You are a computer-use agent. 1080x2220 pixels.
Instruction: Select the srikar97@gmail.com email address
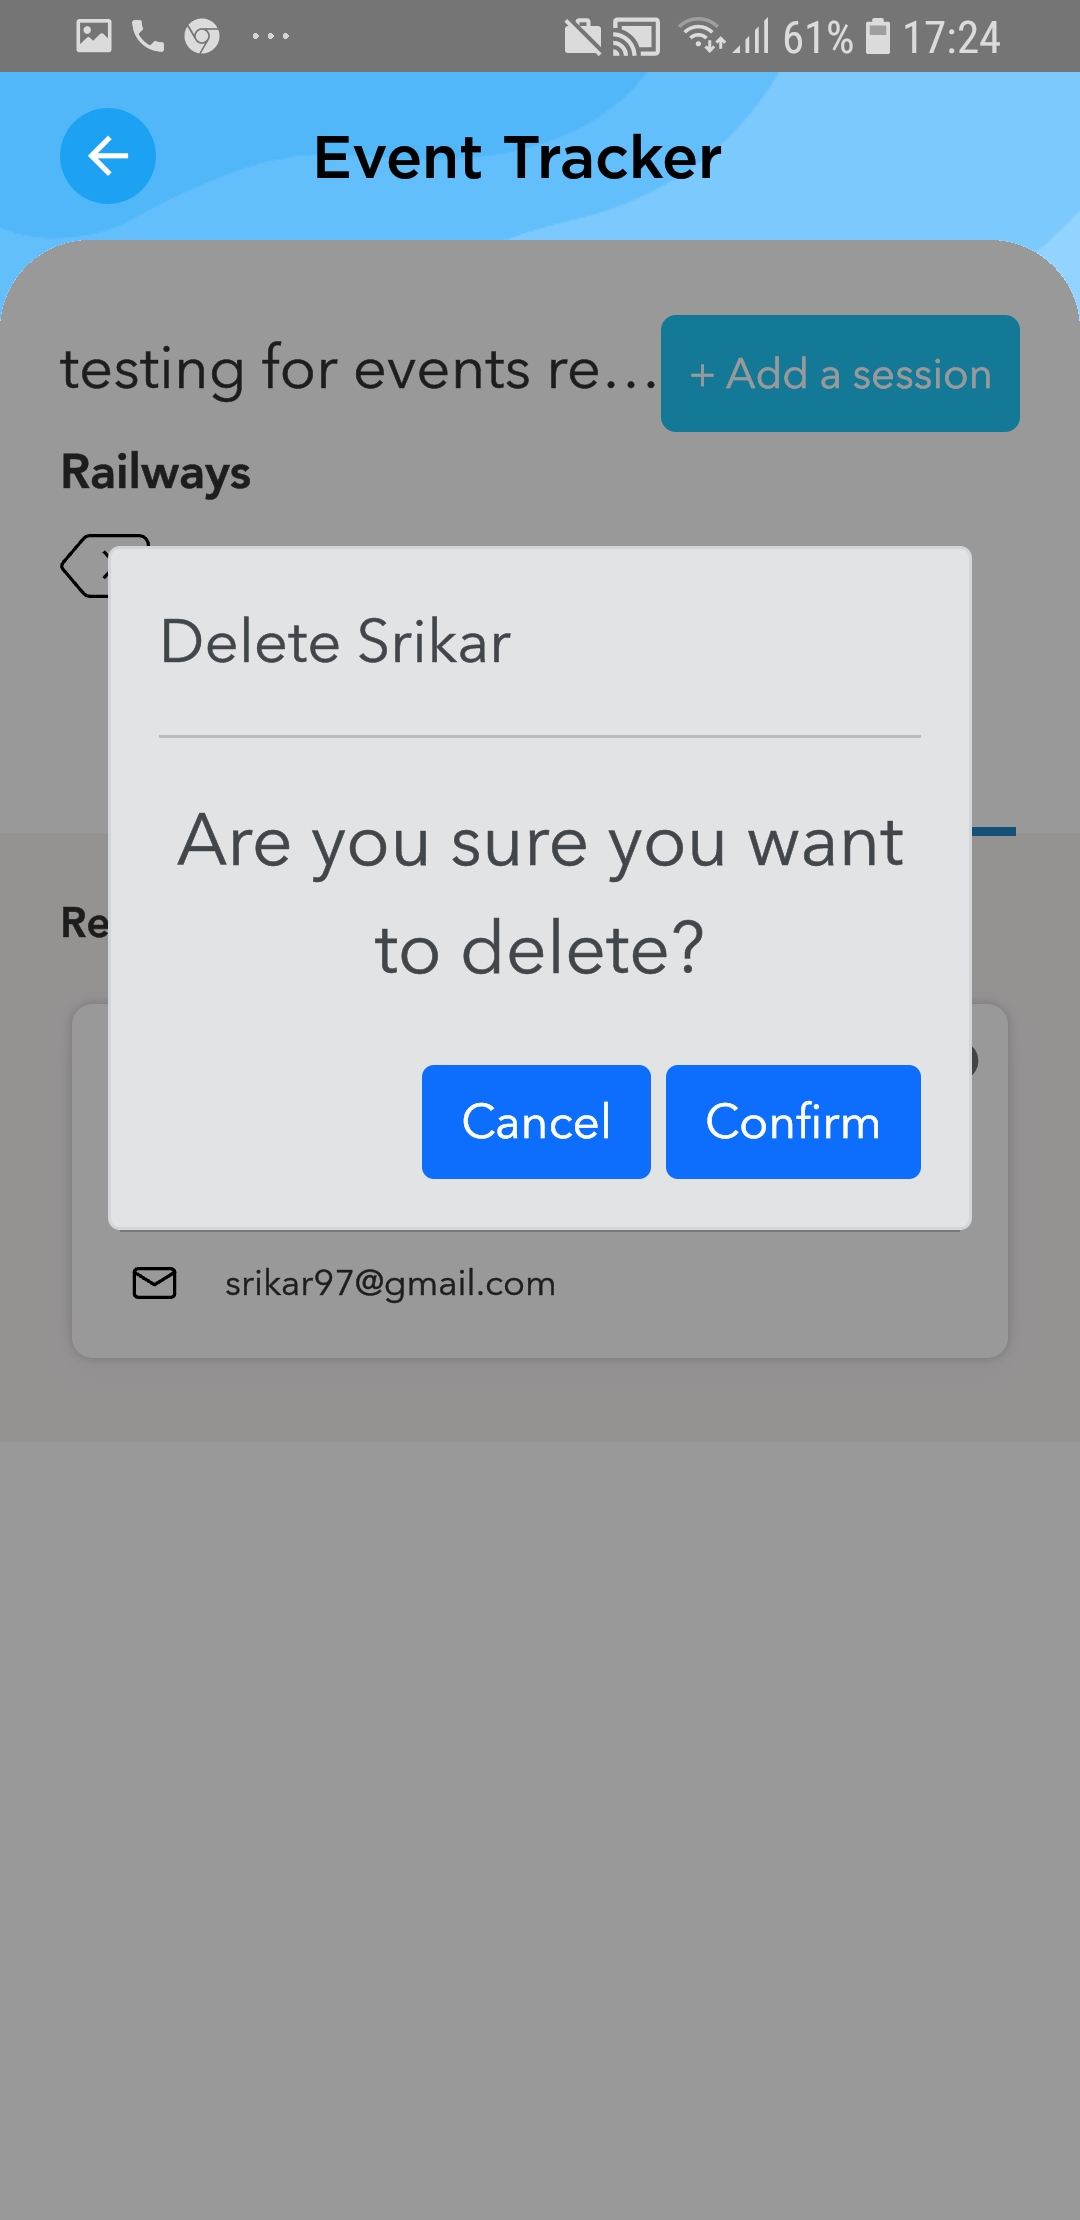click(x=390, y=1283)
